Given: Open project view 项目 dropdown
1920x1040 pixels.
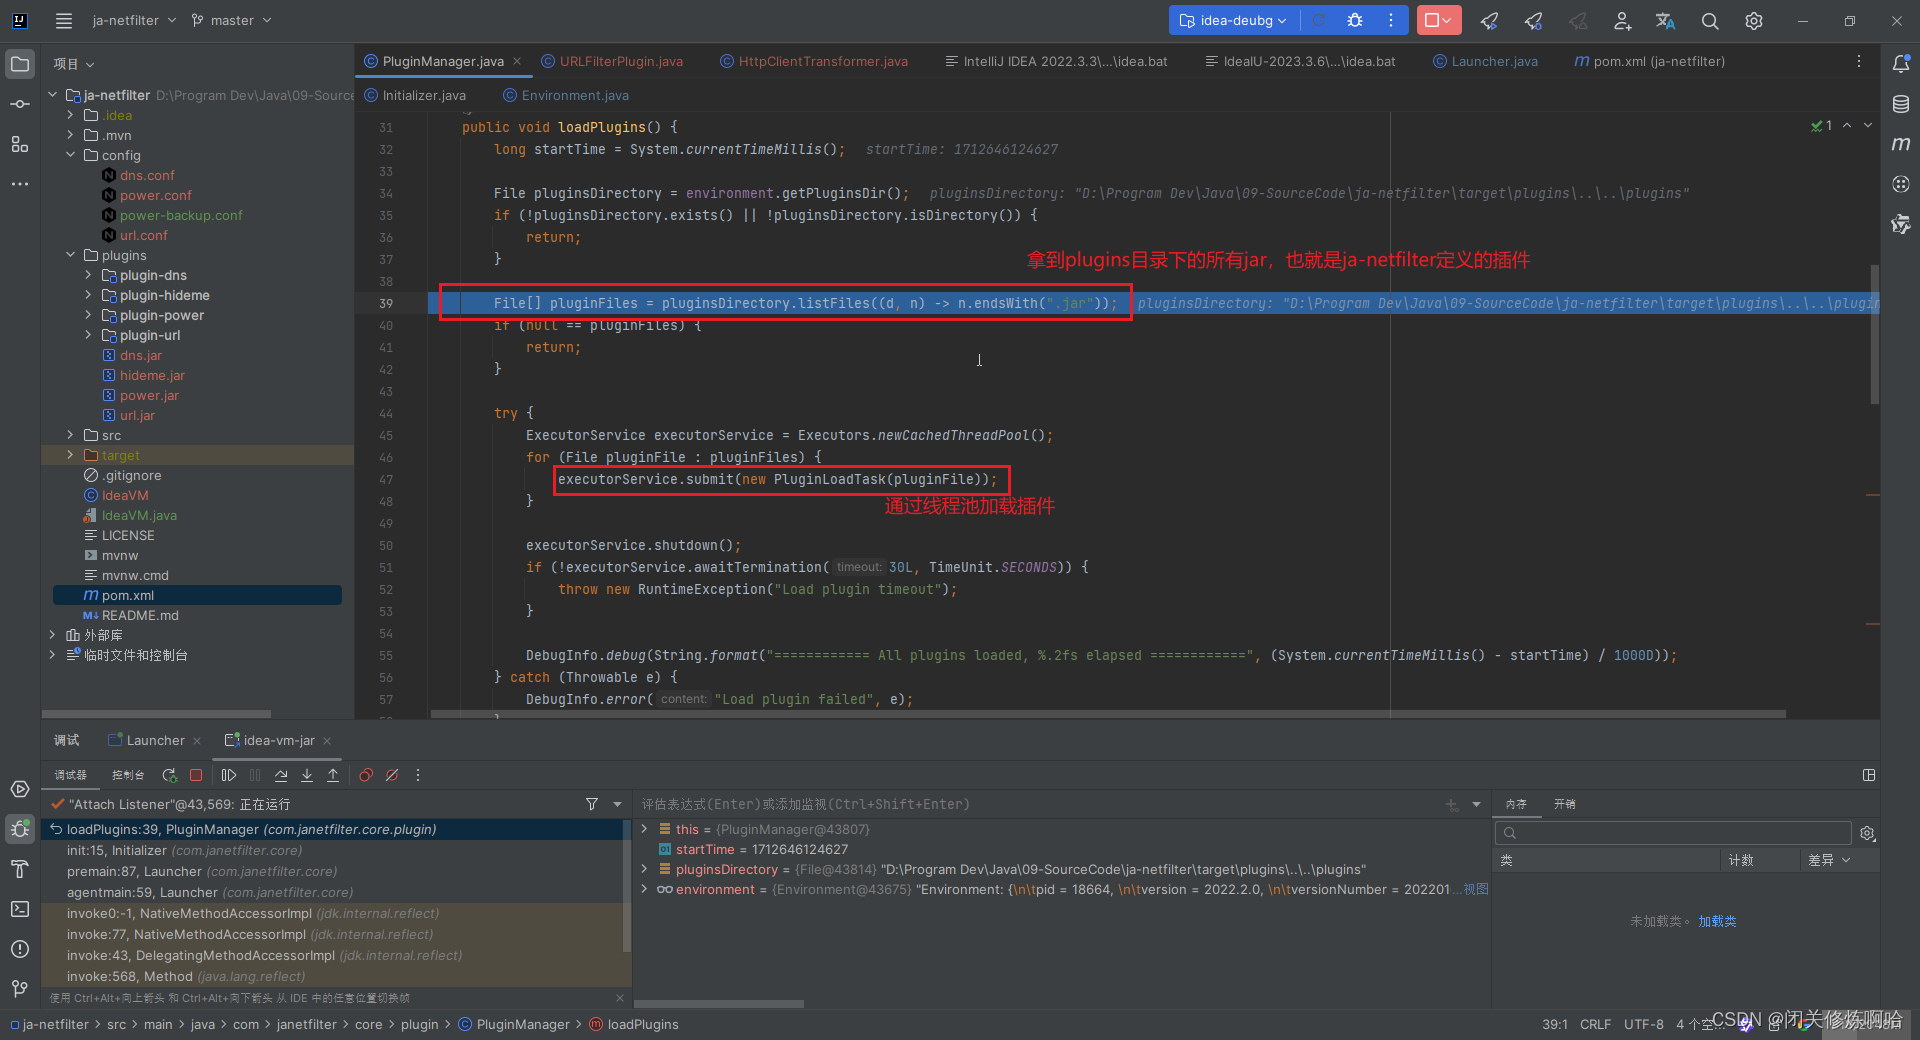Looking at the screenshot, I should point(74,64).
